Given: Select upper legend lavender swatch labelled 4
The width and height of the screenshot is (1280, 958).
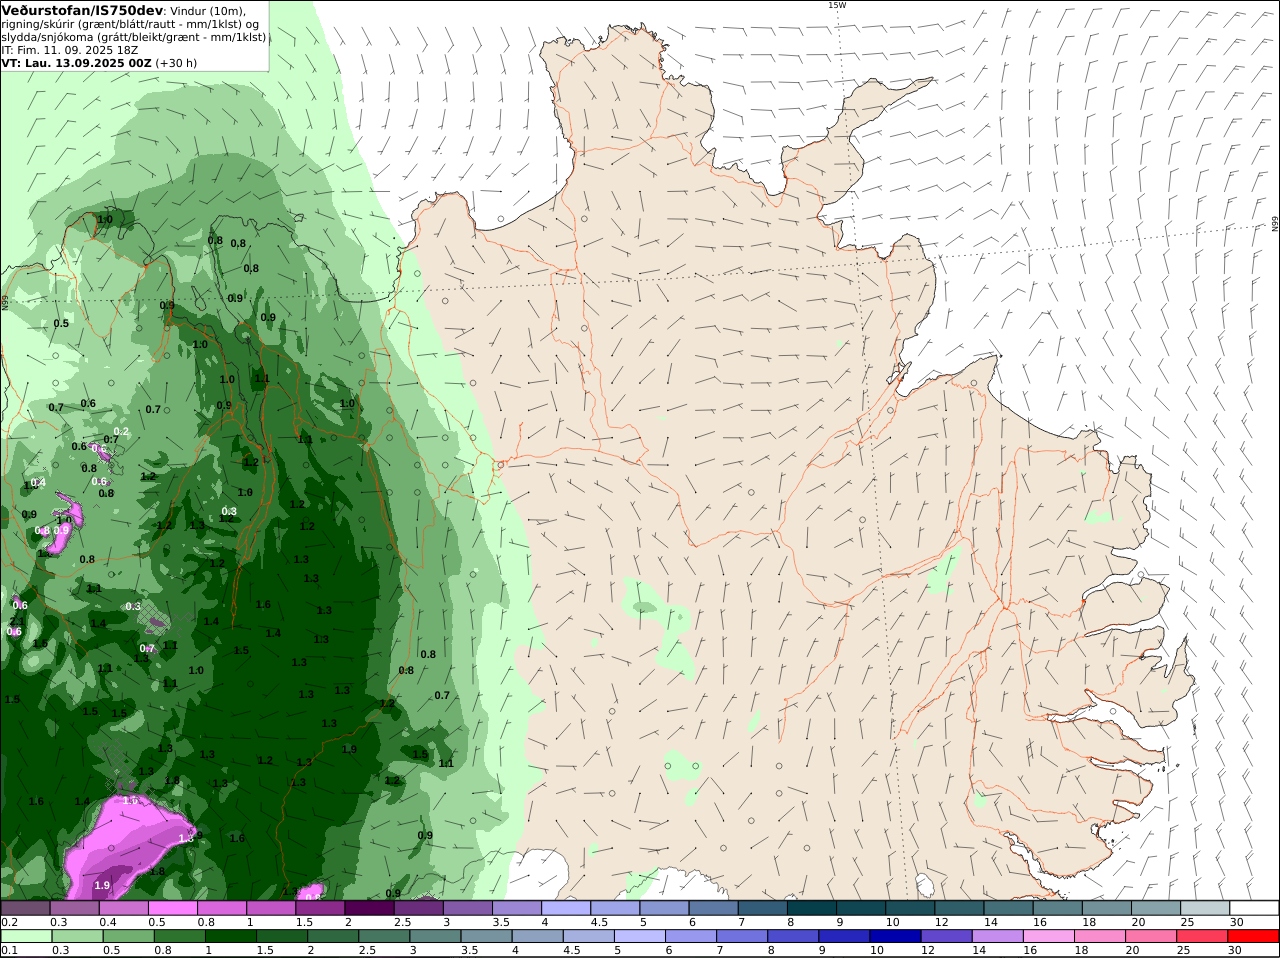Looking at the screenshot, I should (x=565, y=908).
